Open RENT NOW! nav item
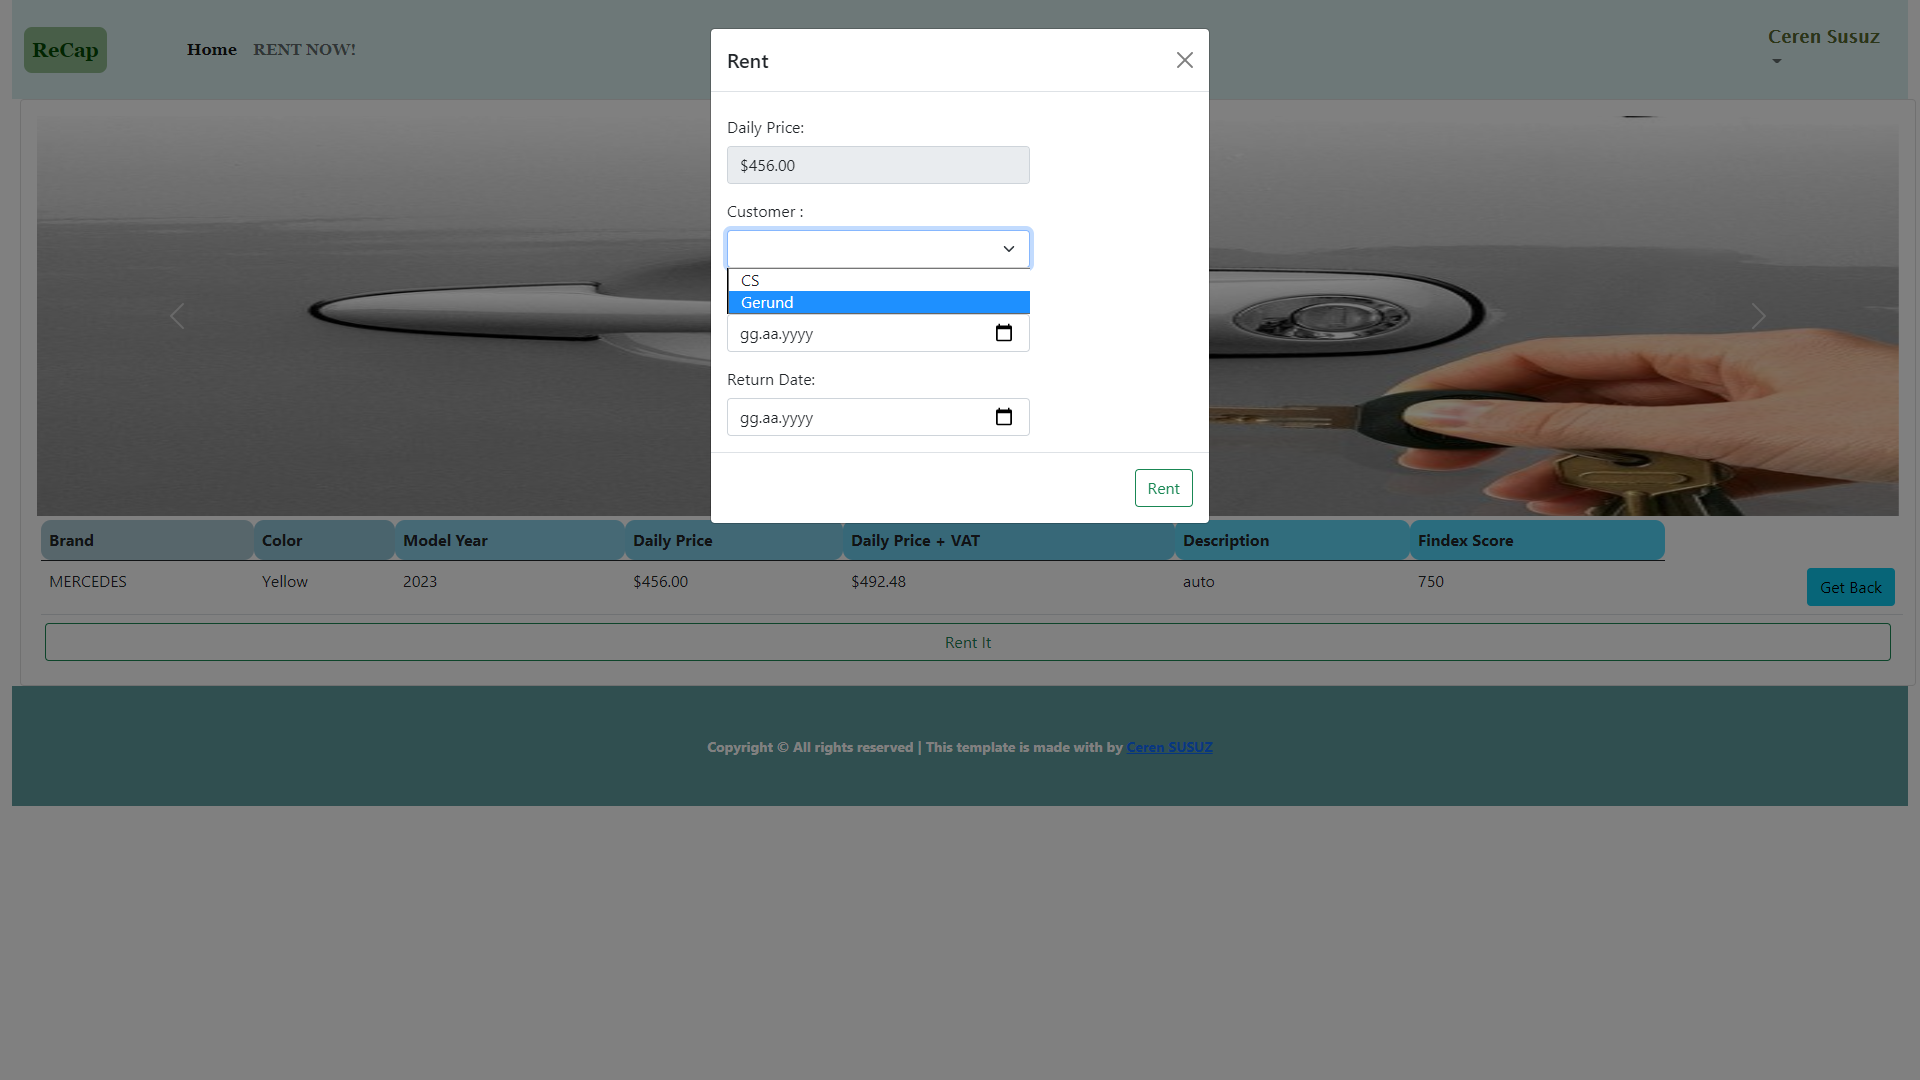1920x1080 pixels. click(x=304, y=50)
